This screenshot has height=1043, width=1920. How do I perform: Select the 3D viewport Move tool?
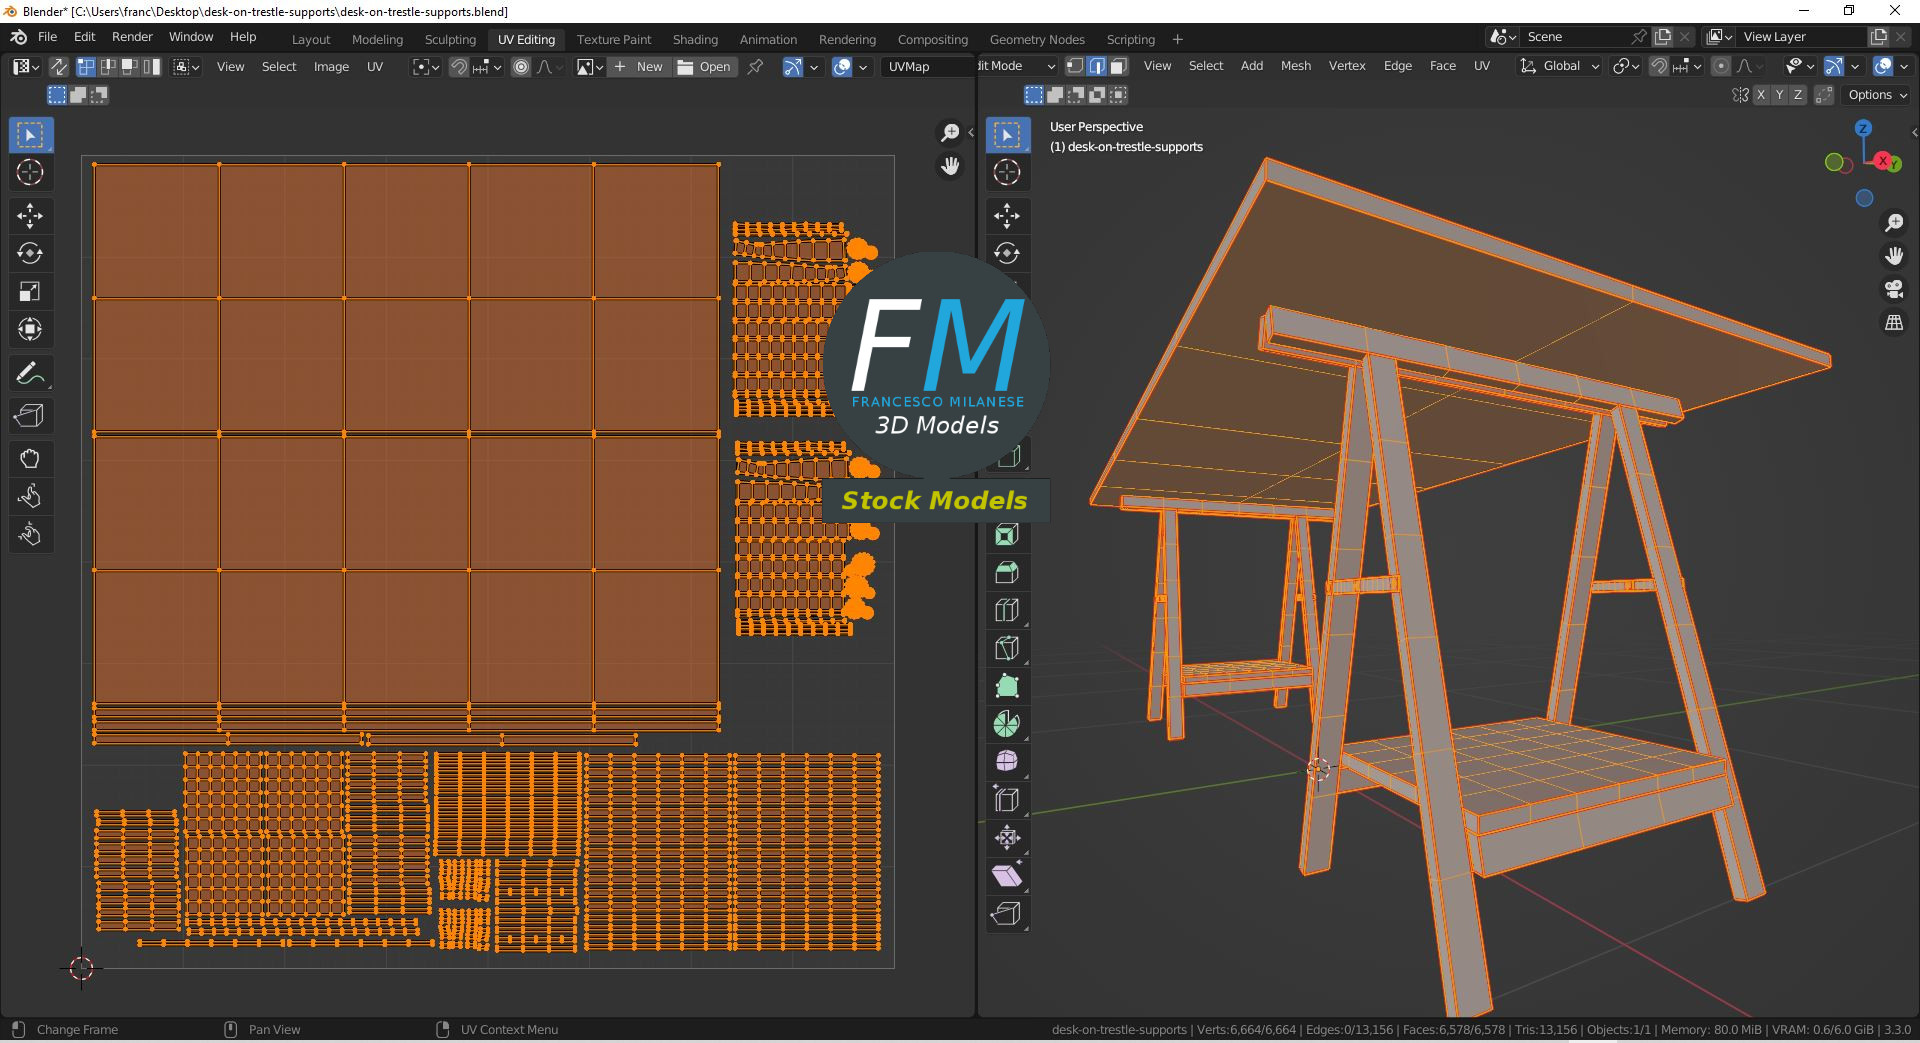[x=1007, y=216]
